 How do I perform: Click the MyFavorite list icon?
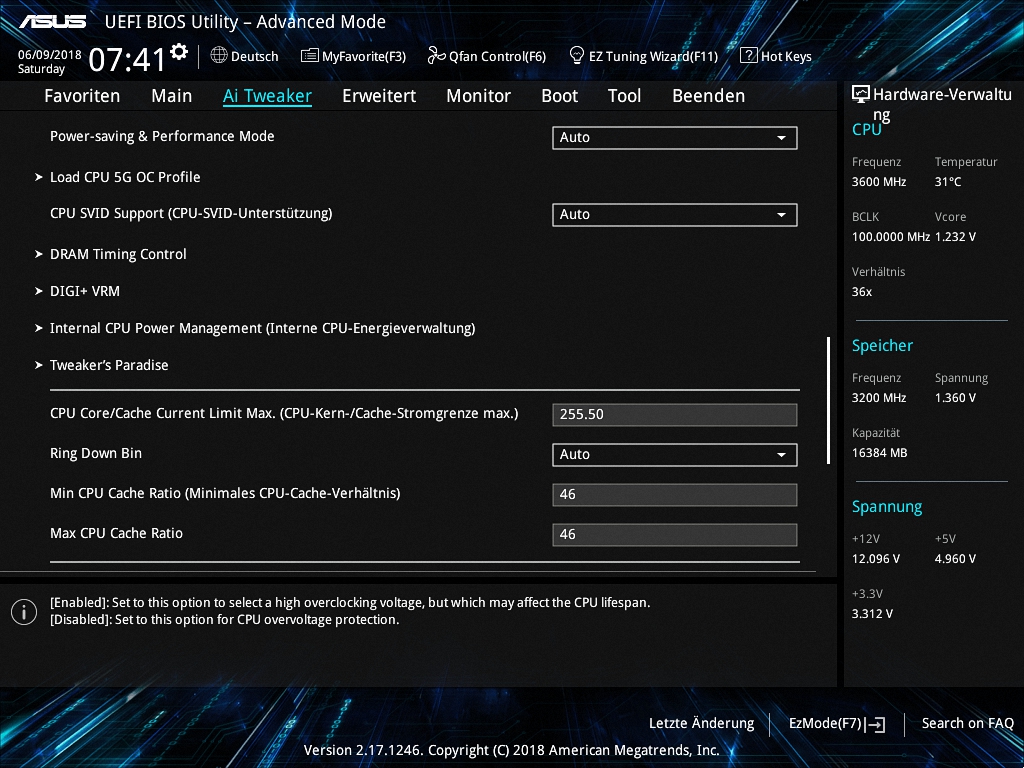[310, 56]
